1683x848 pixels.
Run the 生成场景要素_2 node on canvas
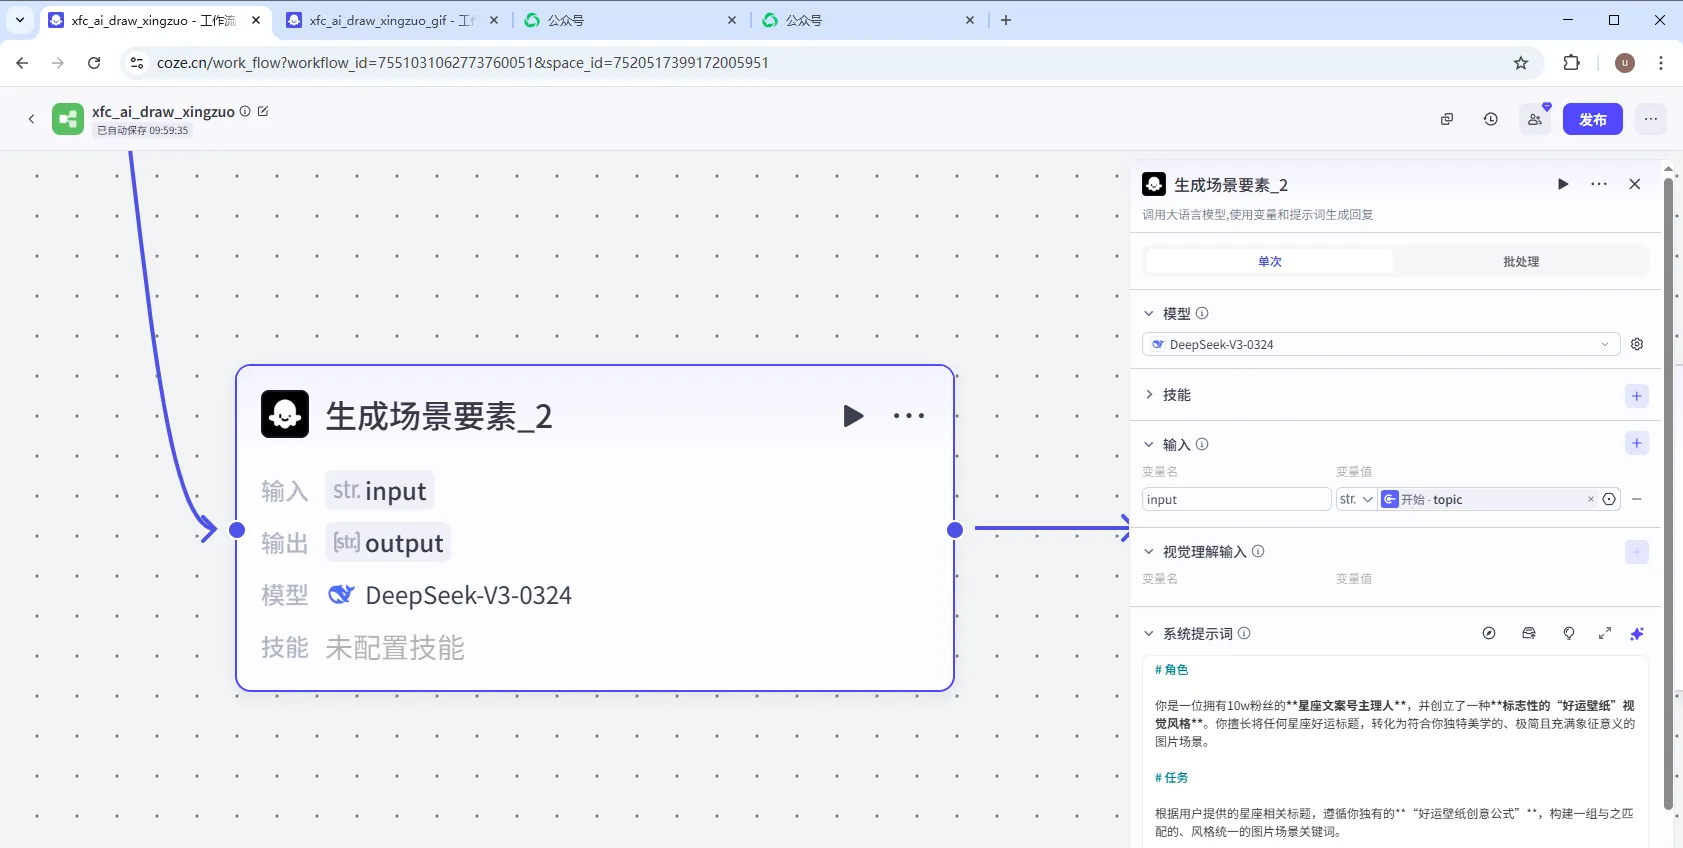pos(852,416)
